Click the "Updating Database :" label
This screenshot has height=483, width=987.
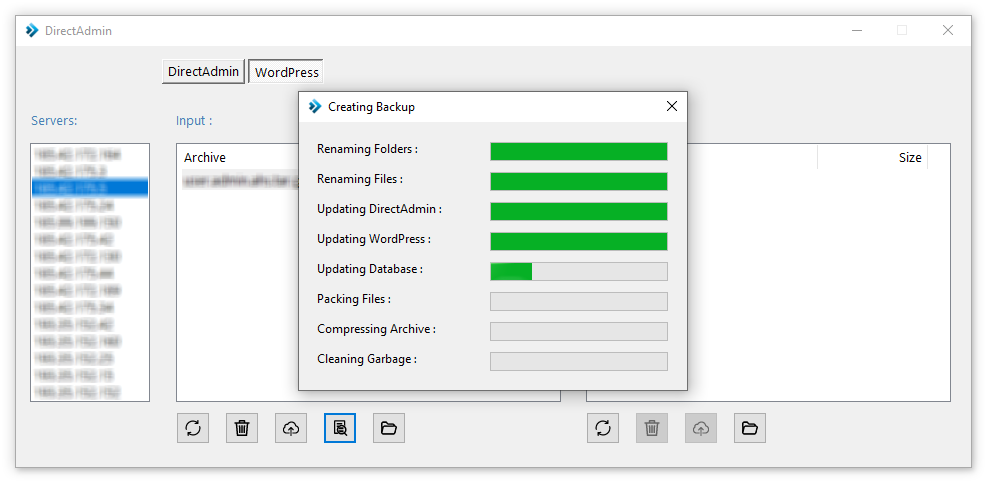pos(370,269)
